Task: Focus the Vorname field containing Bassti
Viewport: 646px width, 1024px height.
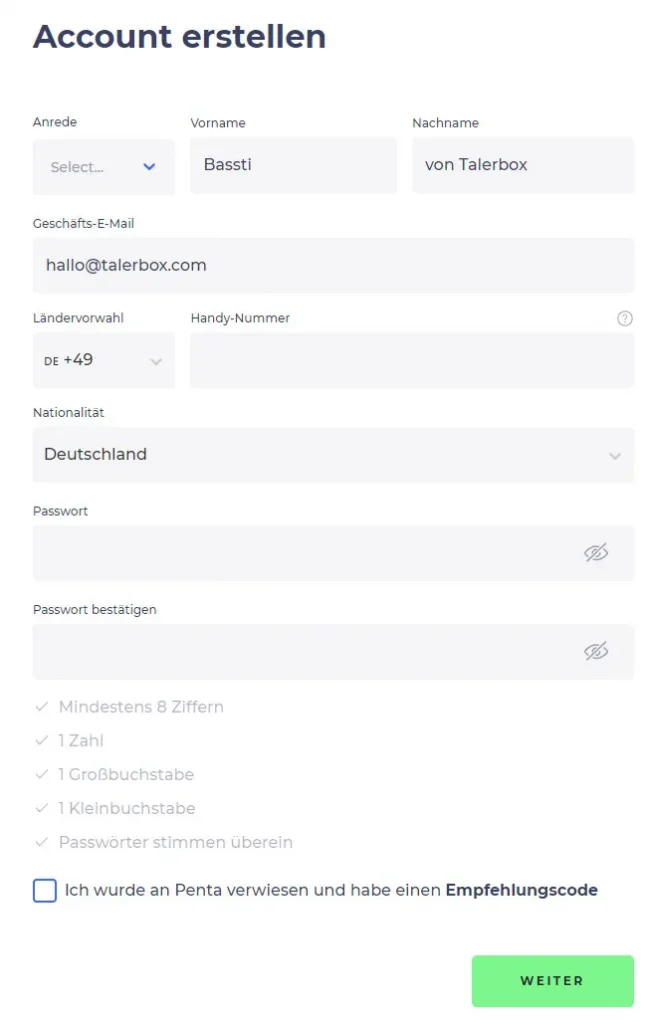Action: click(x=293, y=165)
